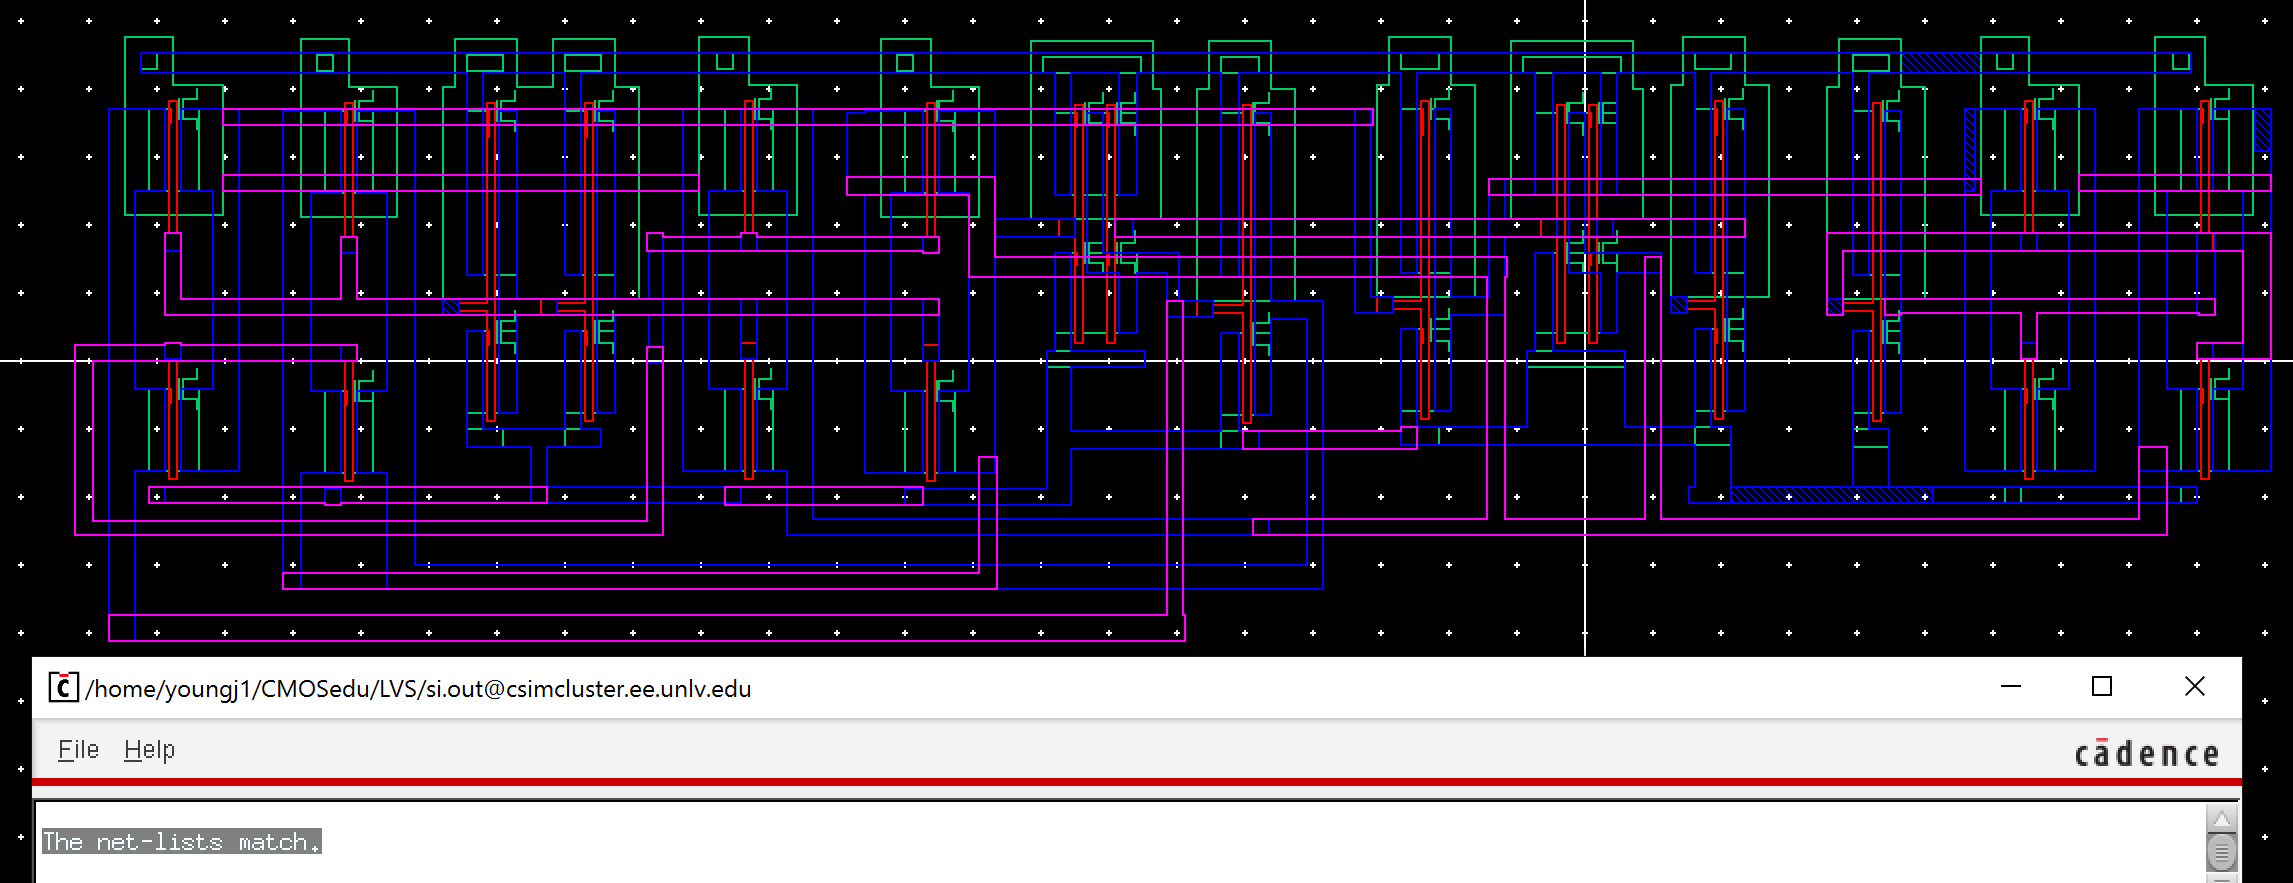Click the output pane scrollbar thumb

point(2221,854)
